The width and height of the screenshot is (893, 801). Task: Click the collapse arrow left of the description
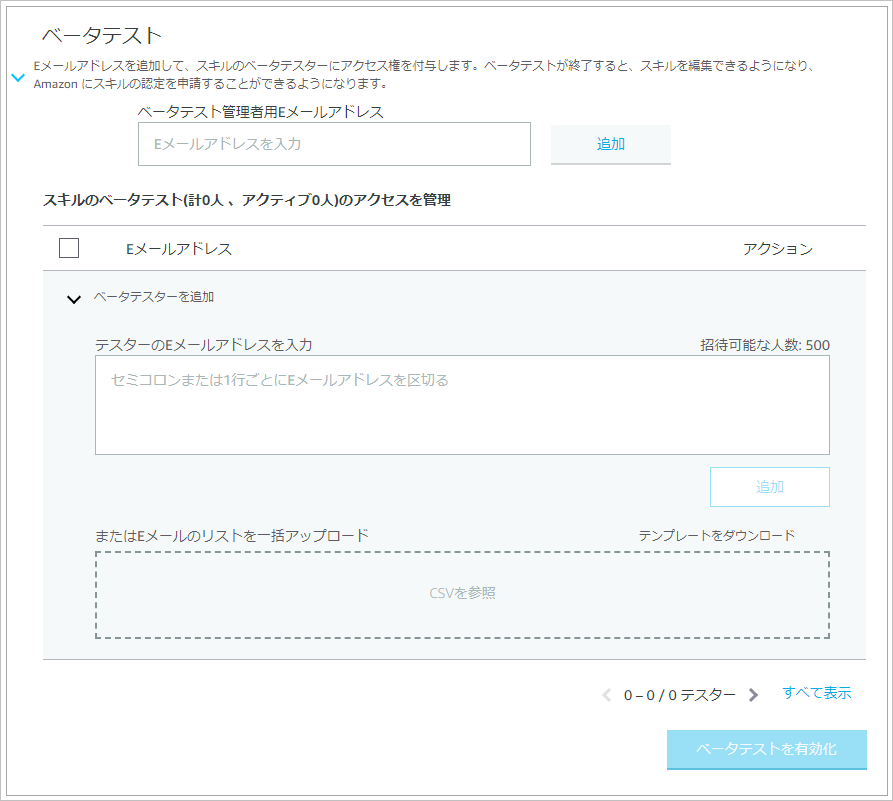(x=15, y=76)
